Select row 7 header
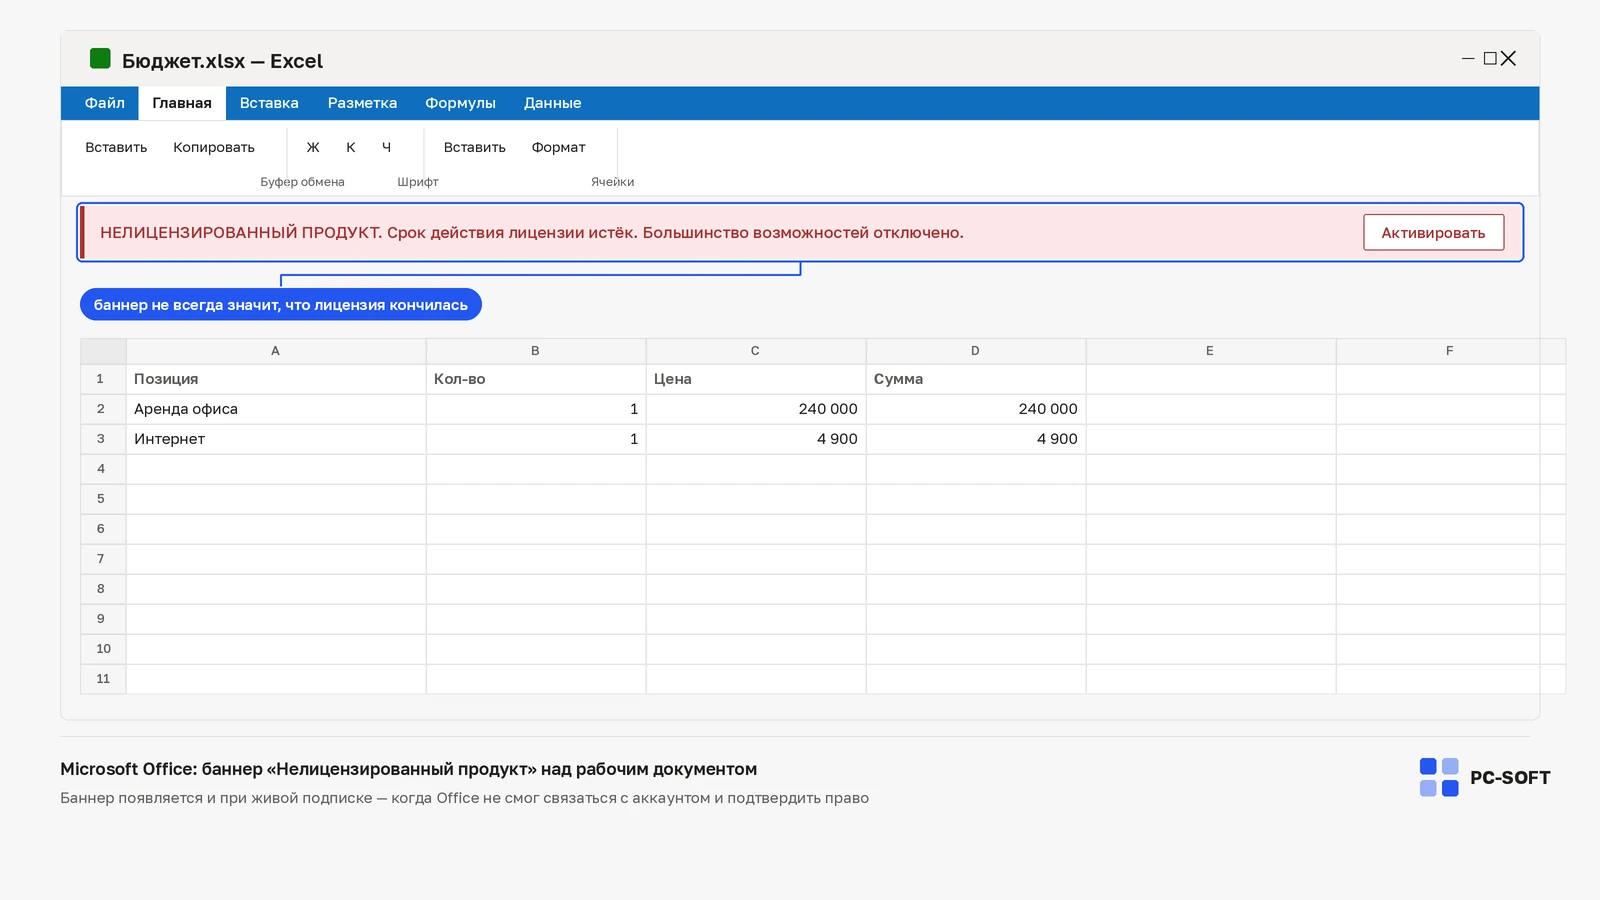 pos(103,559)
